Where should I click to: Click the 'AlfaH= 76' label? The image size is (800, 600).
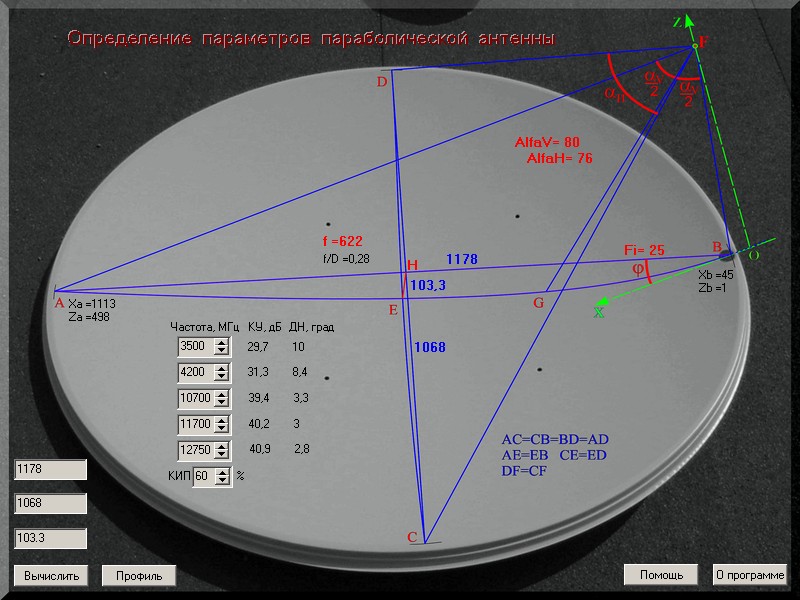[x=560, y=158]
